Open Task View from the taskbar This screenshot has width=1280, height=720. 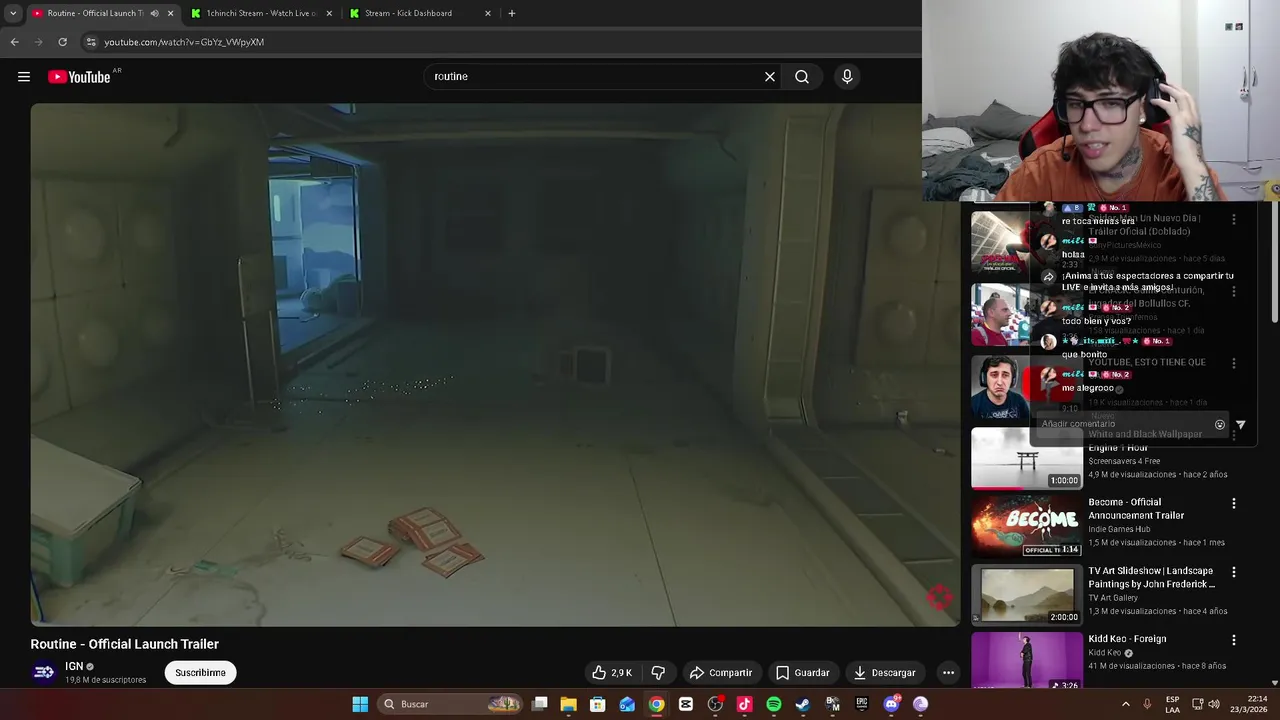coord(539,704)
